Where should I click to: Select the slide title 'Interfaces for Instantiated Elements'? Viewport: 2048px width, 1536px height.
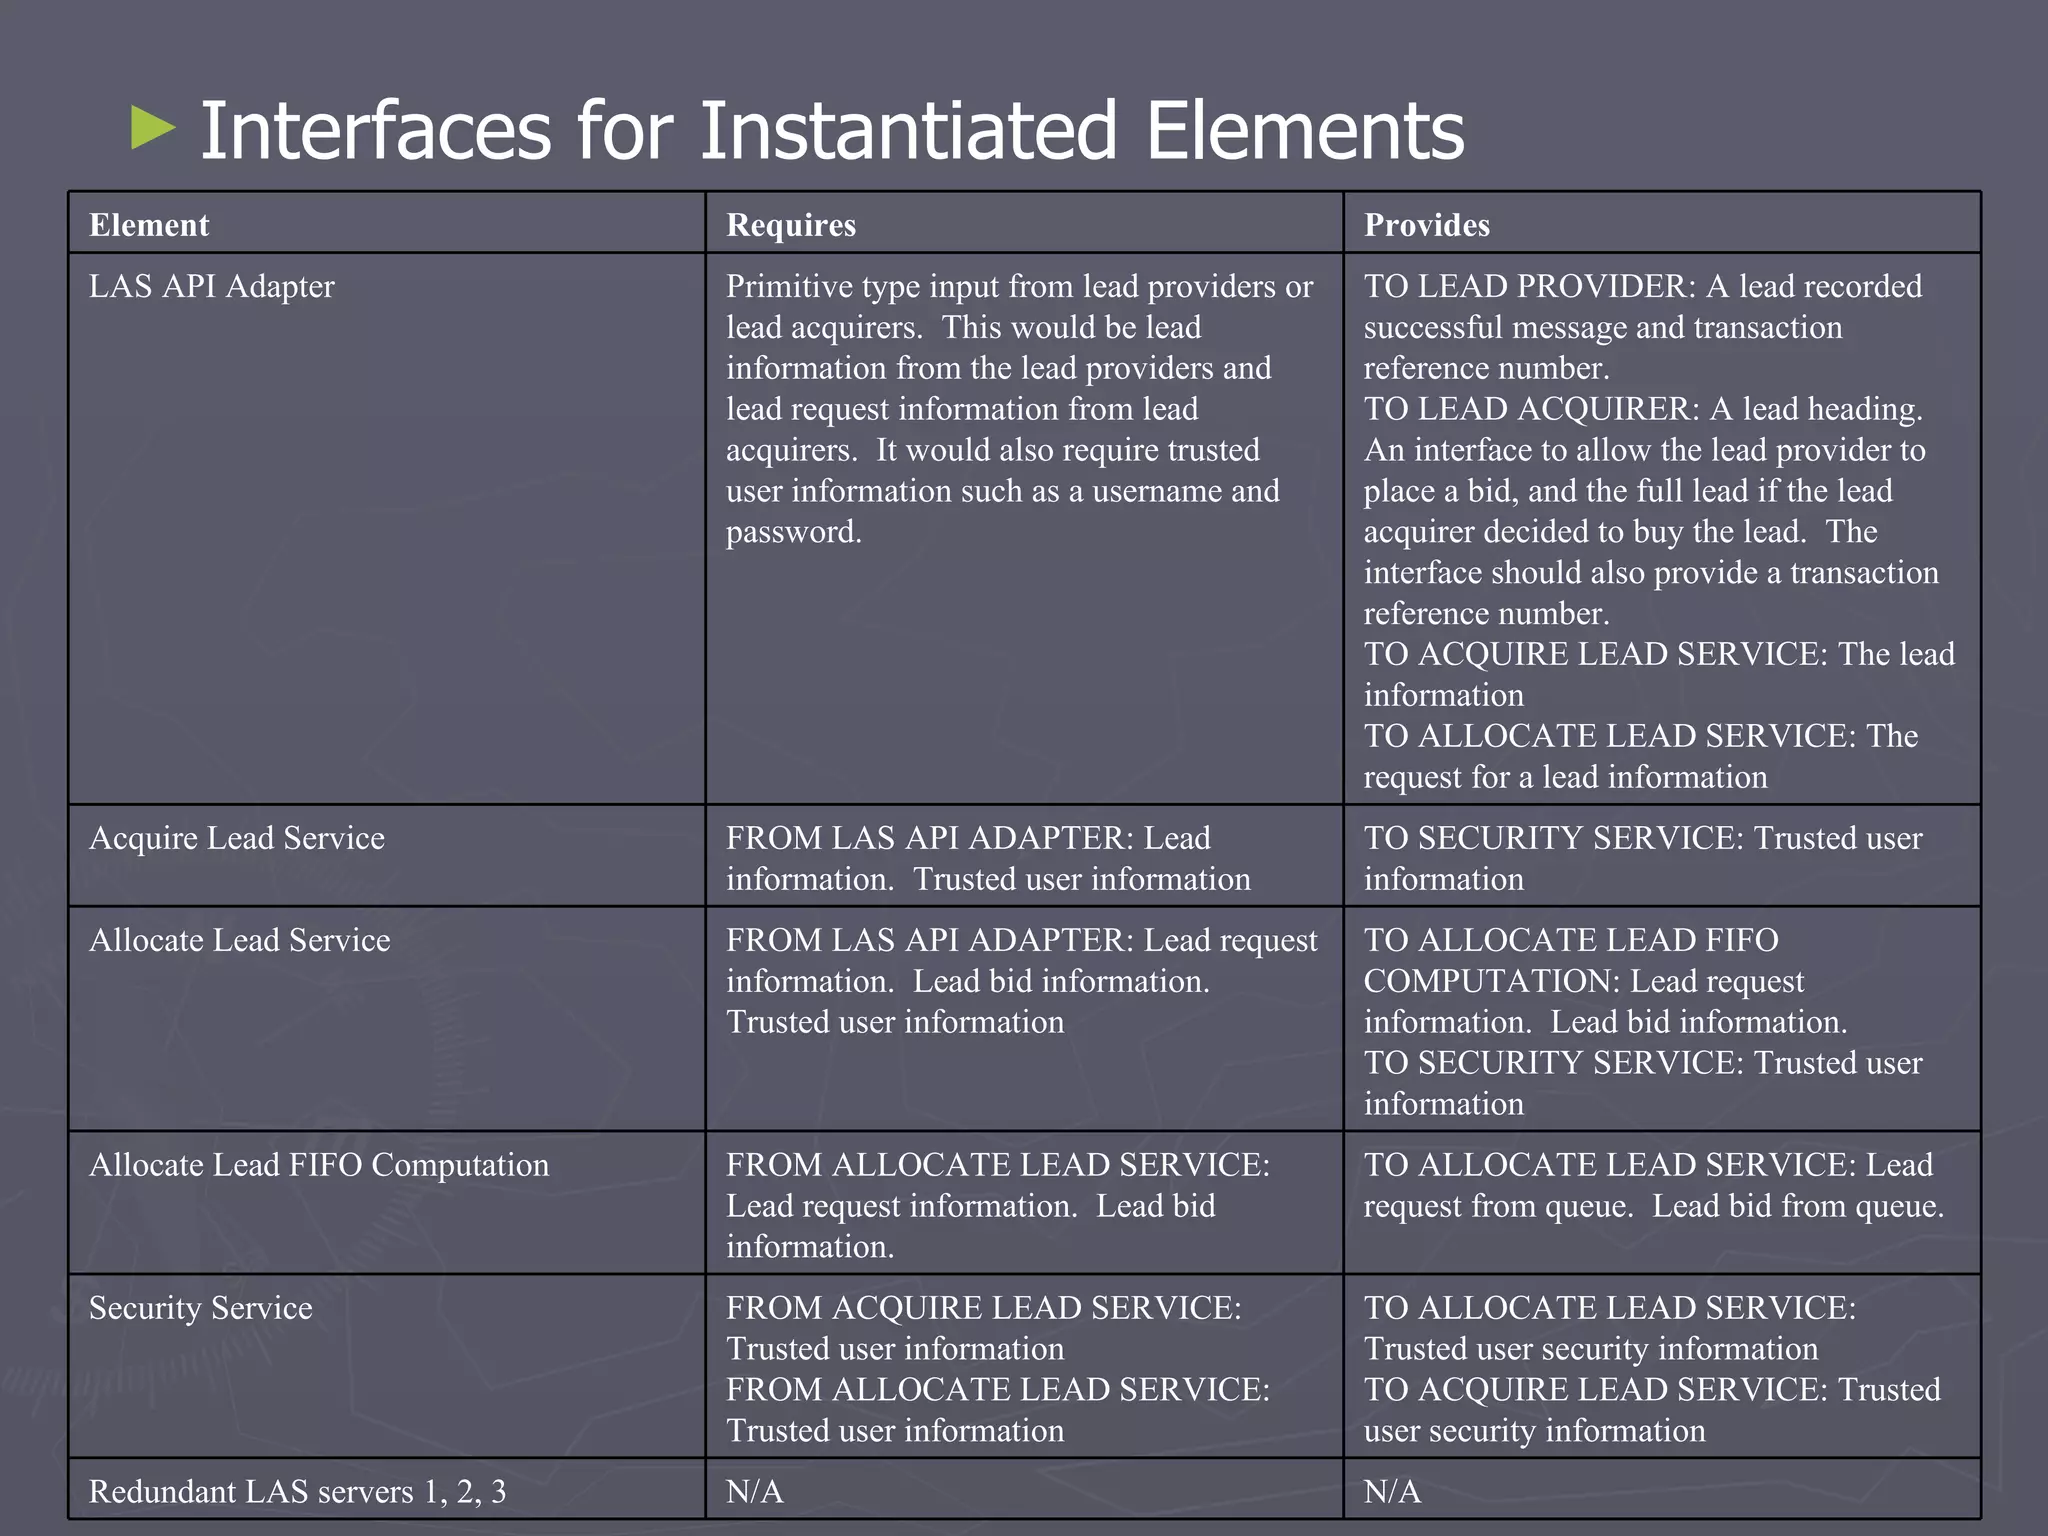[832, 130]
